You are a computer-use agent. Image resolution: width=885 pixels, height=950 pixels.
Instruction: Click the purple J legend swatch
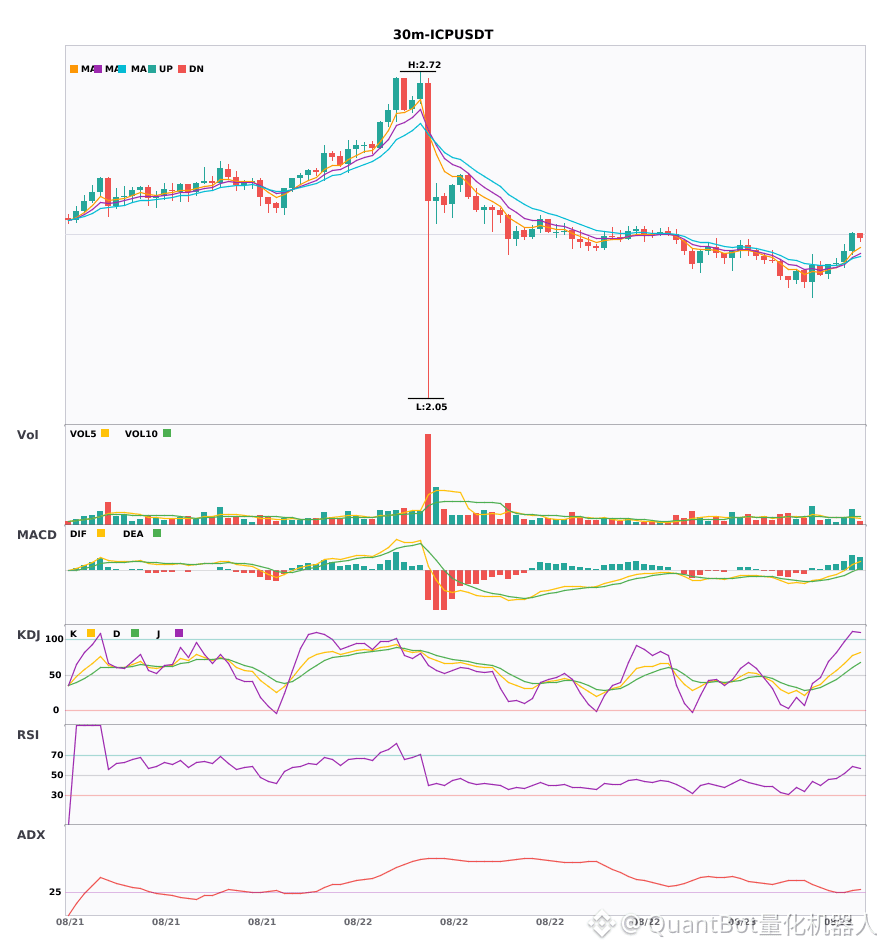click(179, 633)
